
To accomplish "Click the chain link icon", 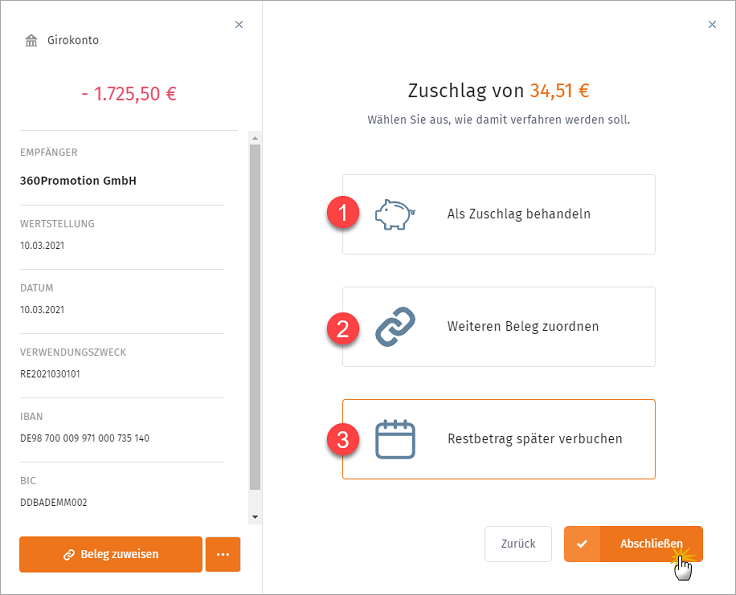I will pos(395,327).
